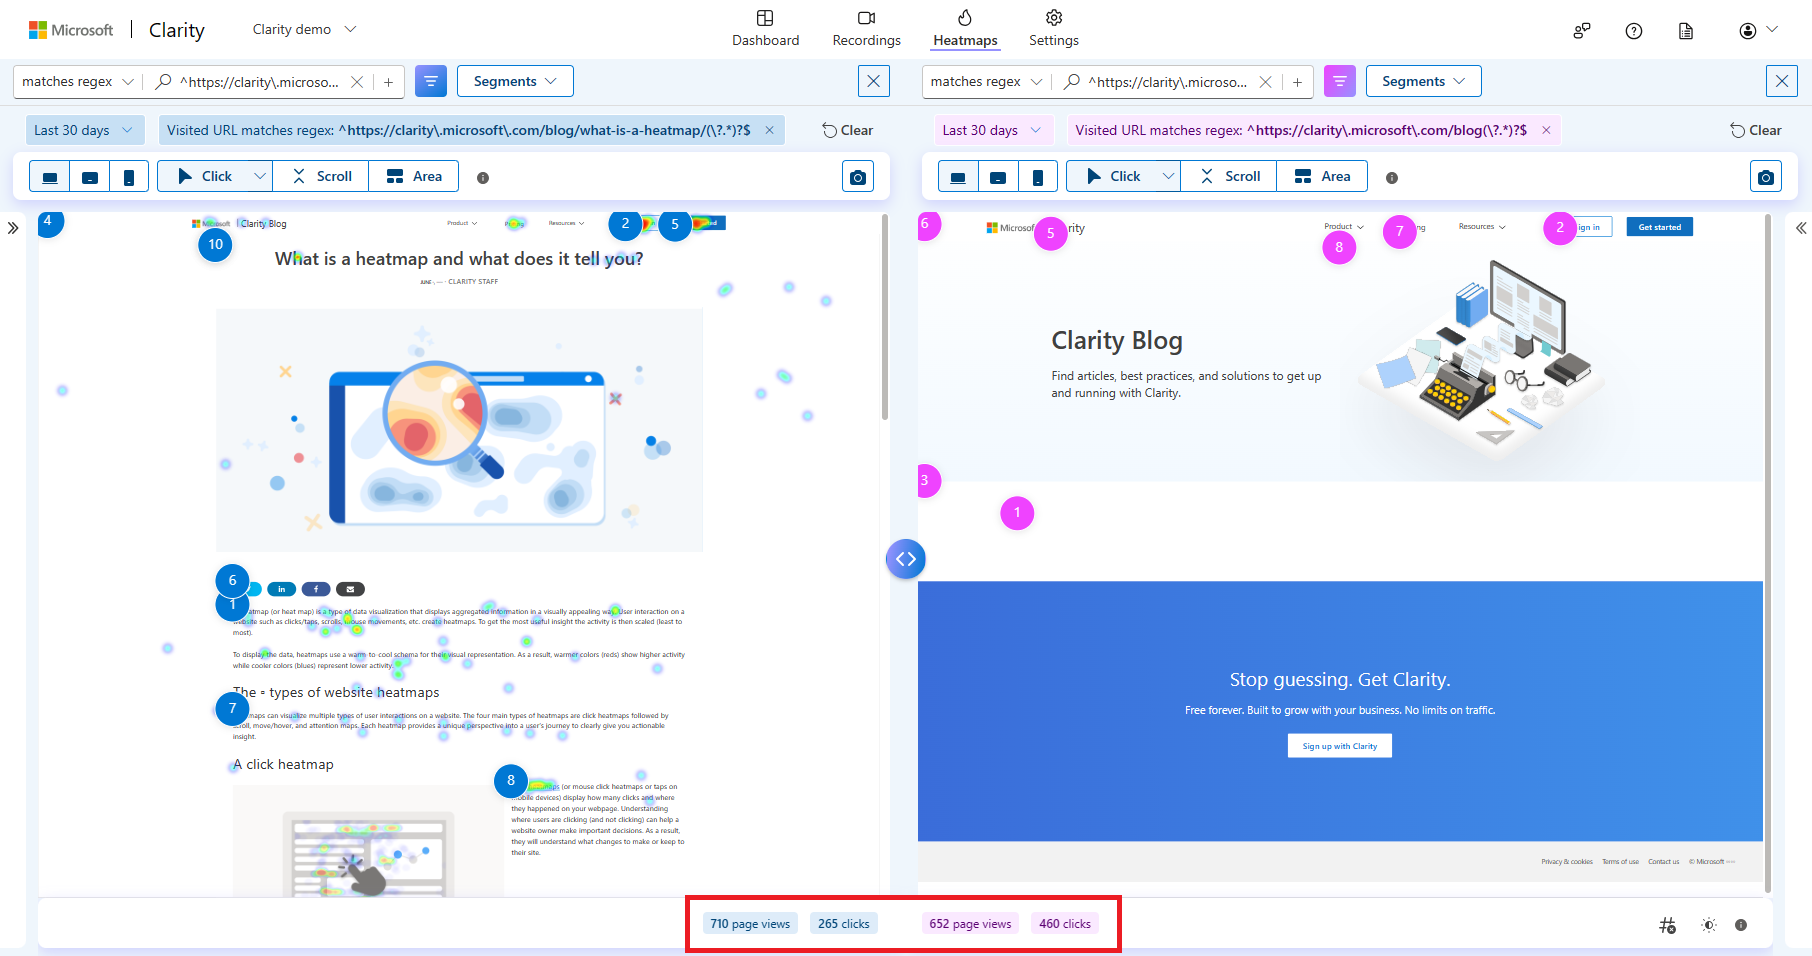The image size is (1812, 956).
Task: Expand the right side panel chevrons
Action: click(x=1800, y=228)
